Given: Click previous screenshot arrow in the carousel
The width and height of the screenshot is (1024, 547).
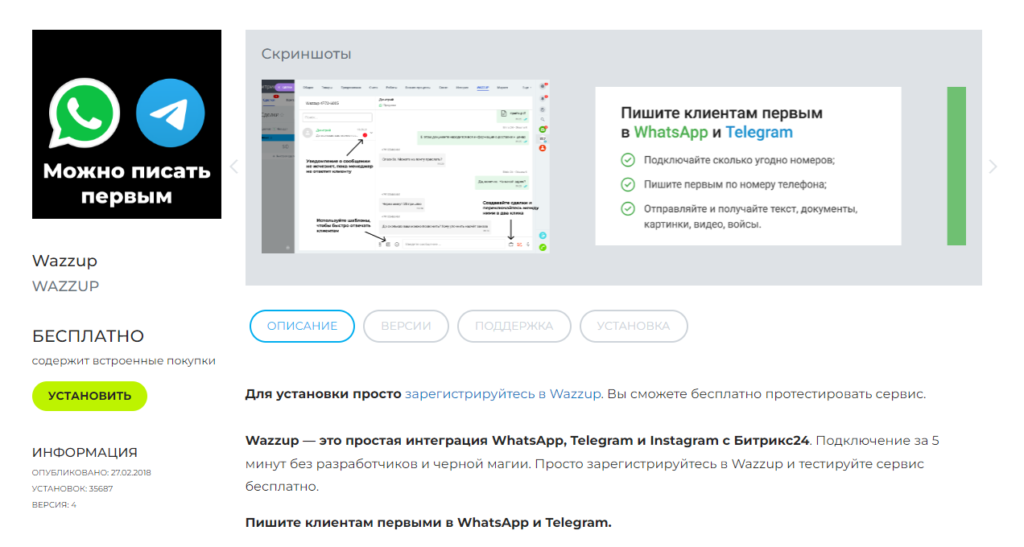Looking at the screenshot, I should tap(234, 167).
